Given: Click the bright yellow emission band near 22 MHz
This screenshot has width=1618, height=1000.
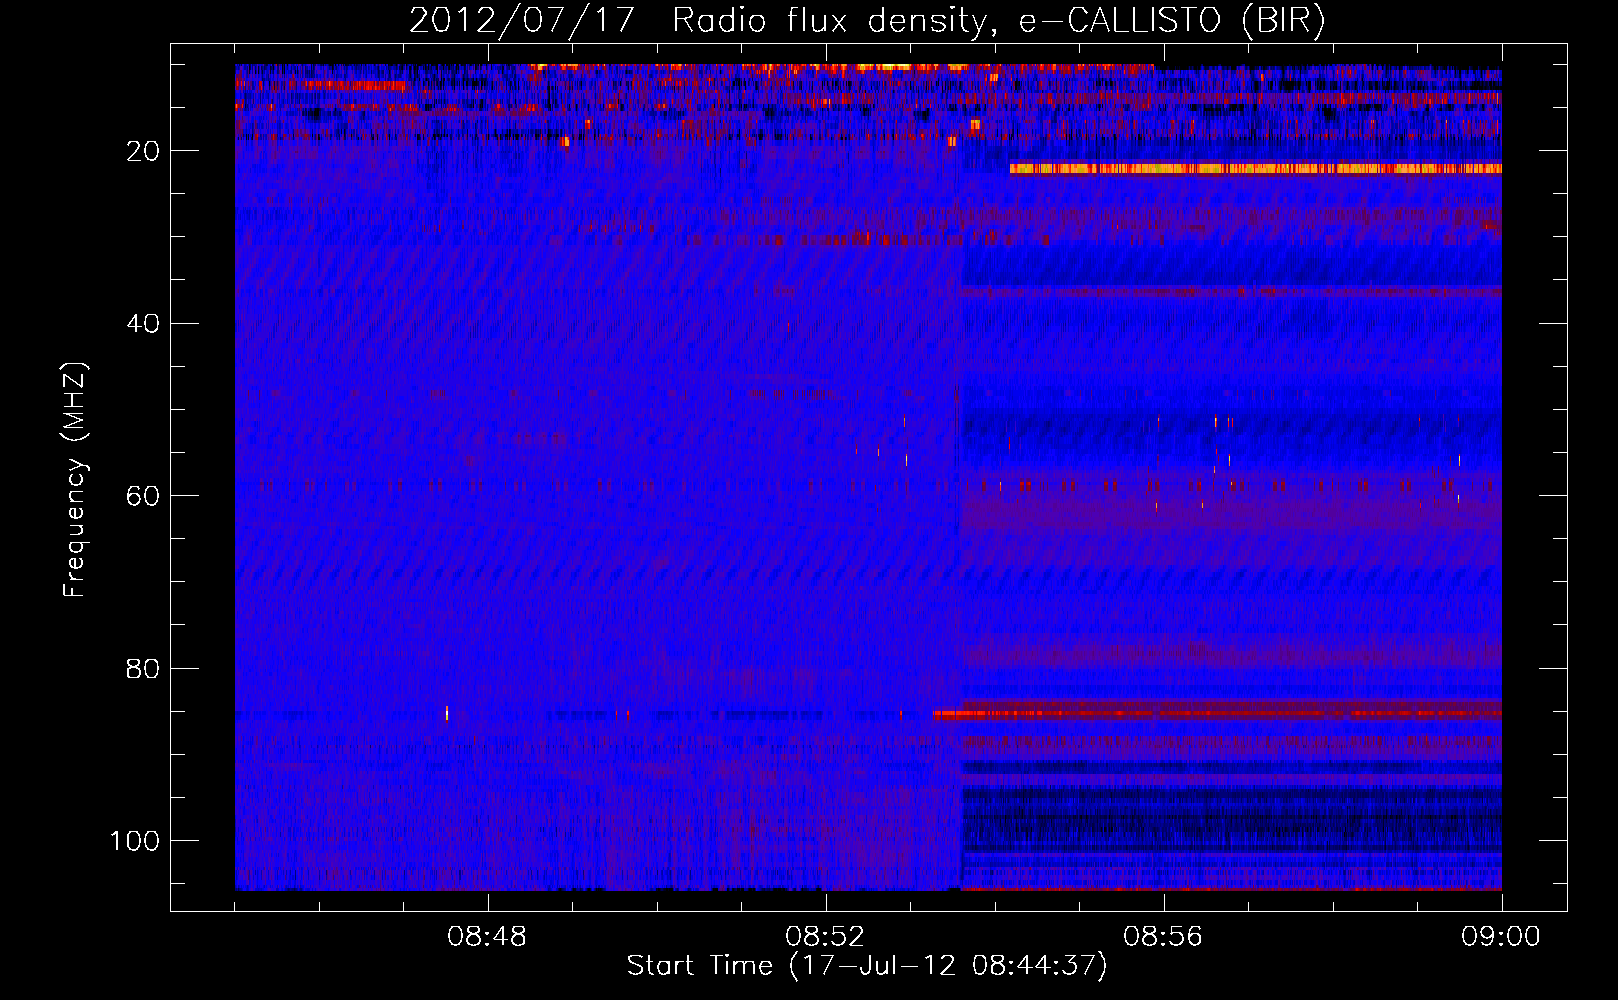Looking at the screenshot, I should (1255, 169).
